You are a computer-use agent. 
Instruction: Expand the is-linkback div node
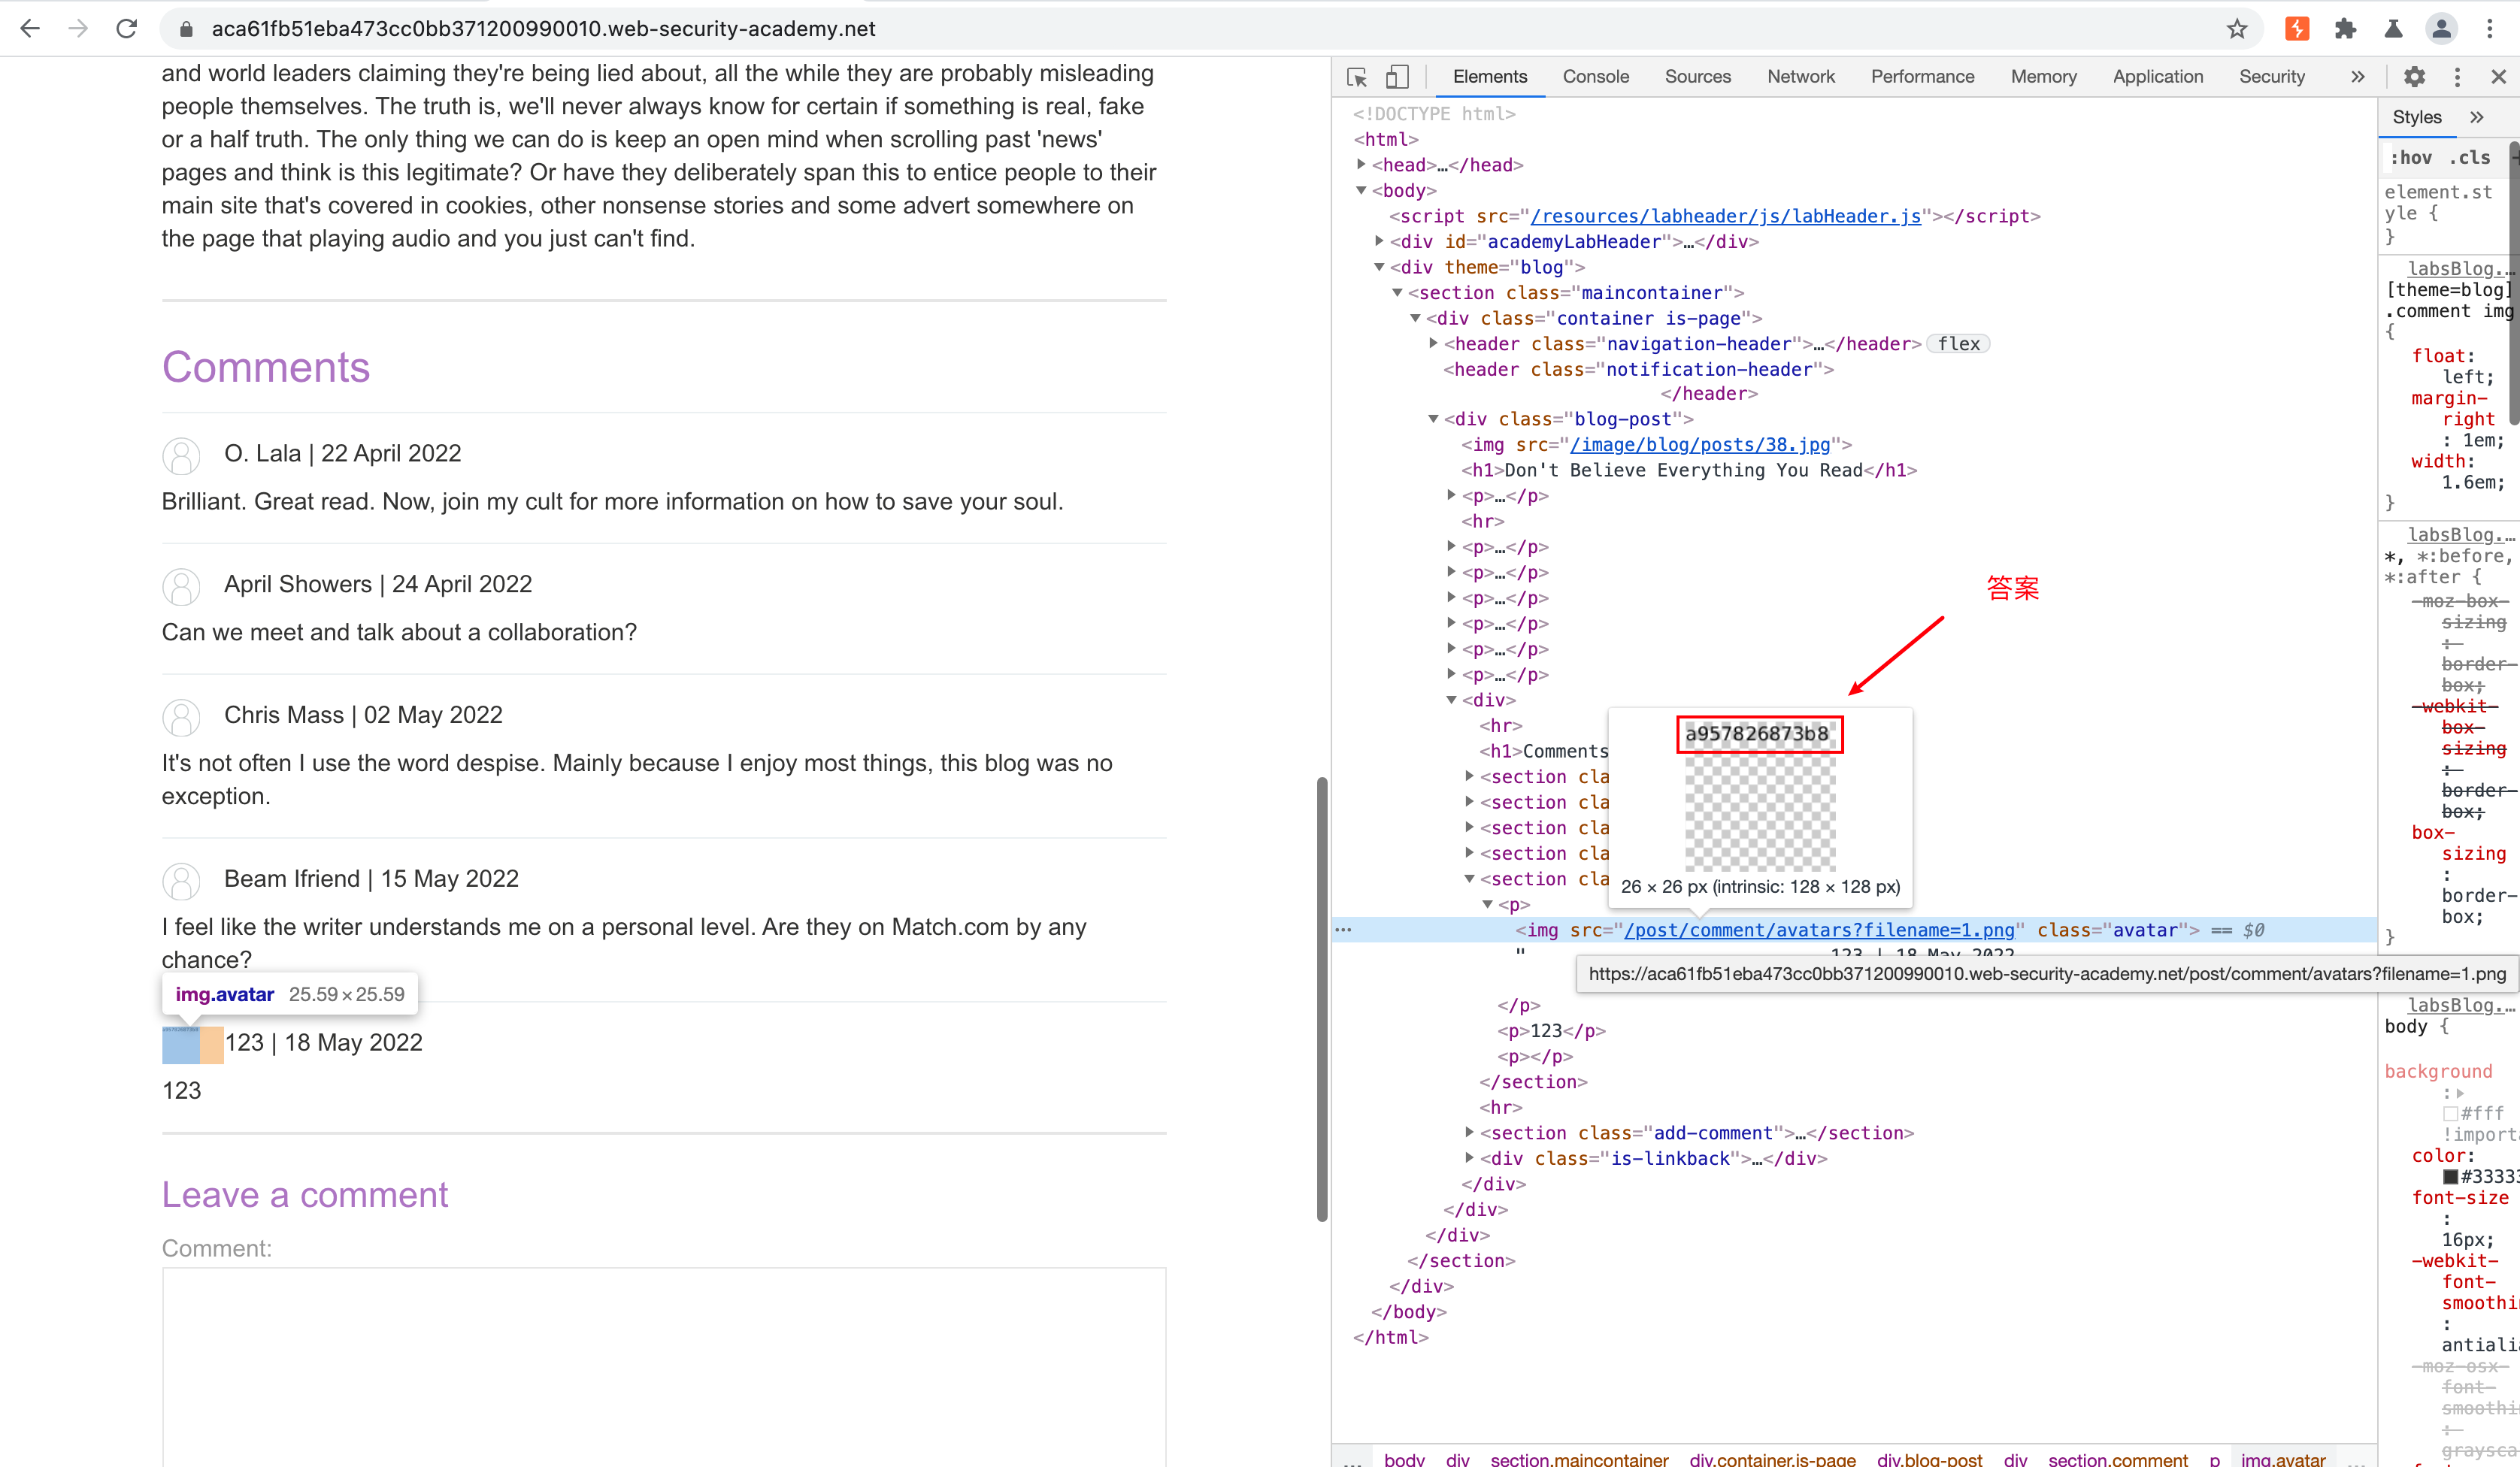[1469, 1158]
